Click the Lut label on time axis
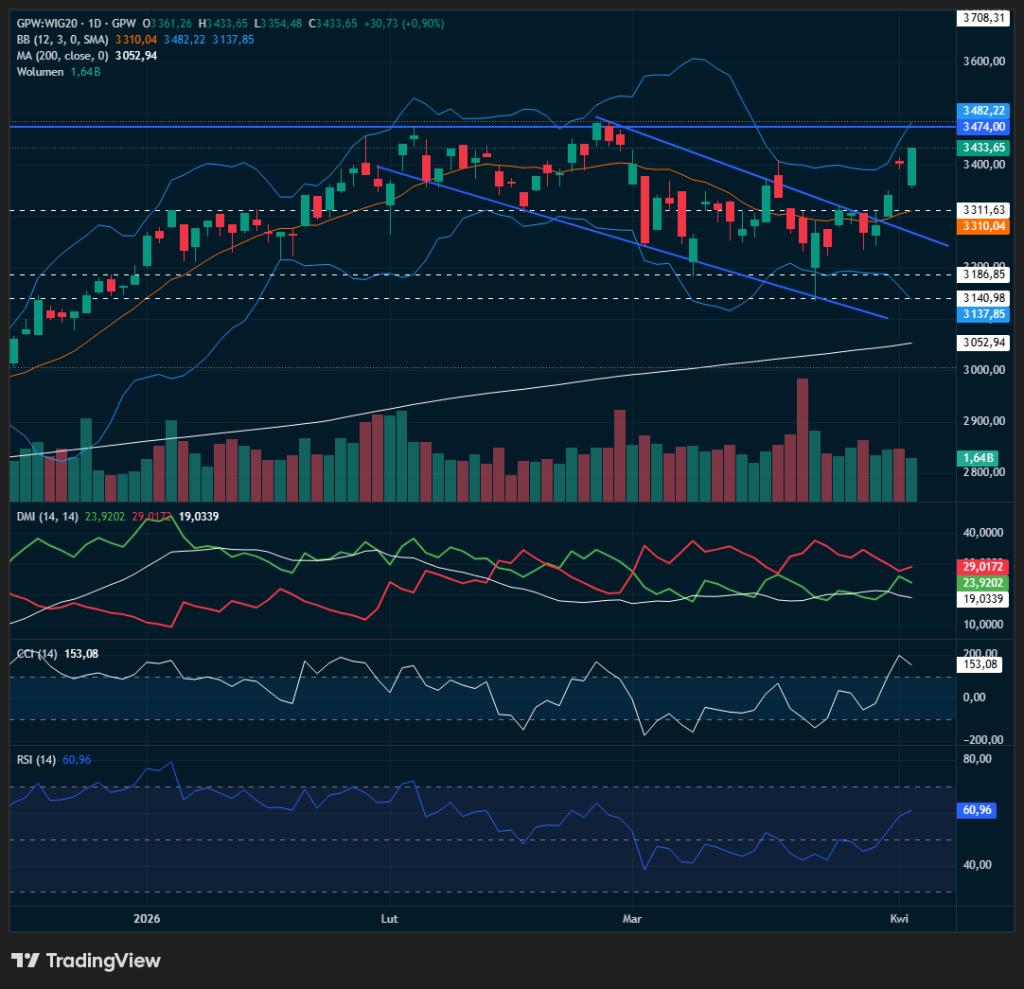 390,917
